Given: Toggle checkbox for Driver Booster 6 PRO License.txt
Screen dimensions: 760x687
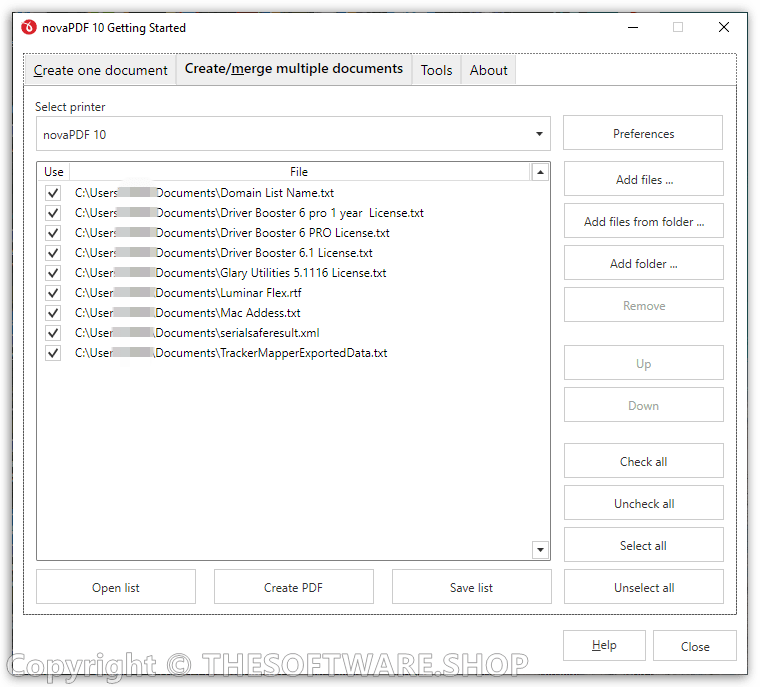Looking at the screenshot, I should coord(53,233).
